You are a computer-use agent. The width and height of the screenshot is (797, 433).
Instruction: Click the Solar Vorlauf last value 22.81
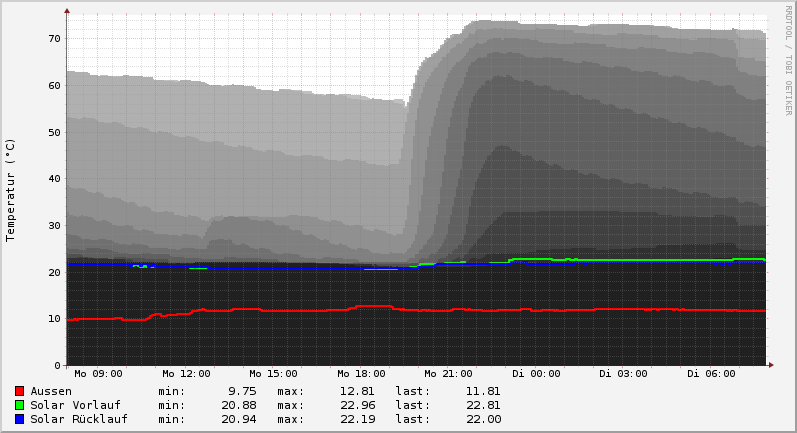coord(483,405)
